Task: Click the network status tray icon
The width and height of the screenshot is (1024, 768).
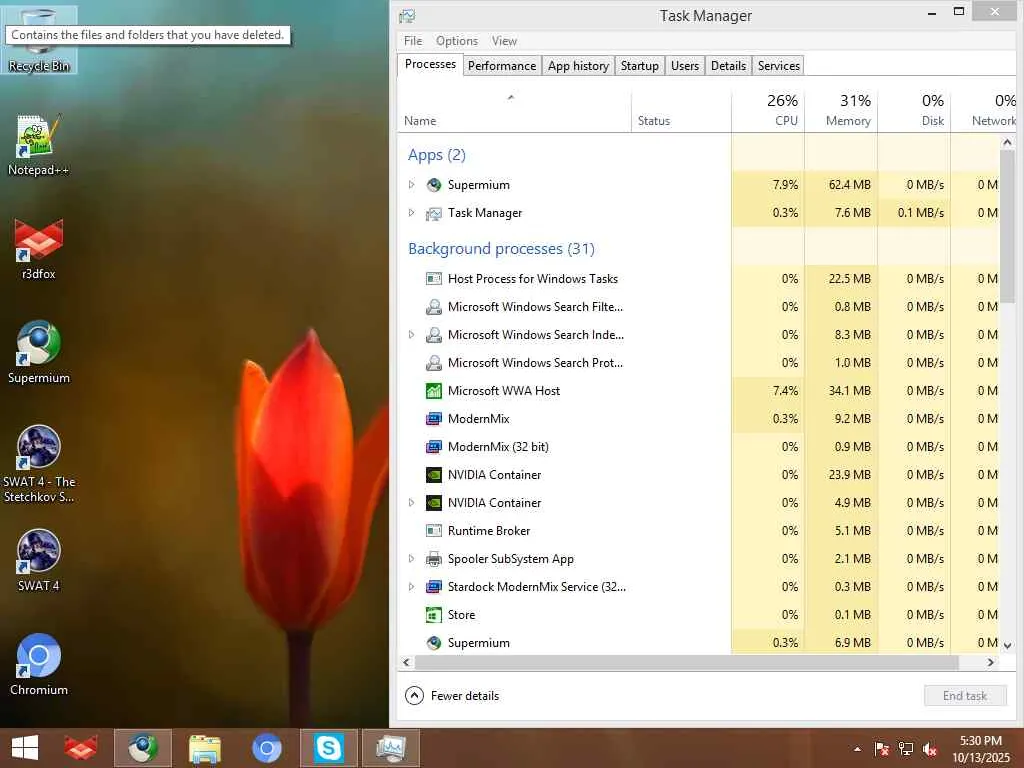Action: tap(906, 749)
